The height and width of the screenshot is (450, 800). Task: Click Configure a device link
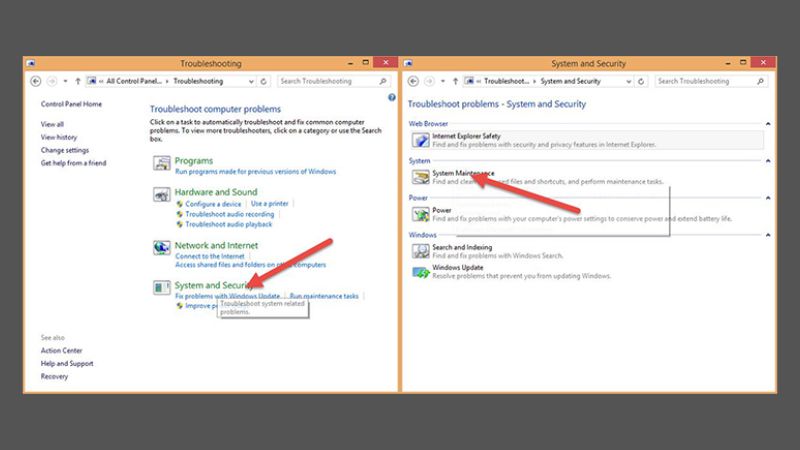(213, 204)
